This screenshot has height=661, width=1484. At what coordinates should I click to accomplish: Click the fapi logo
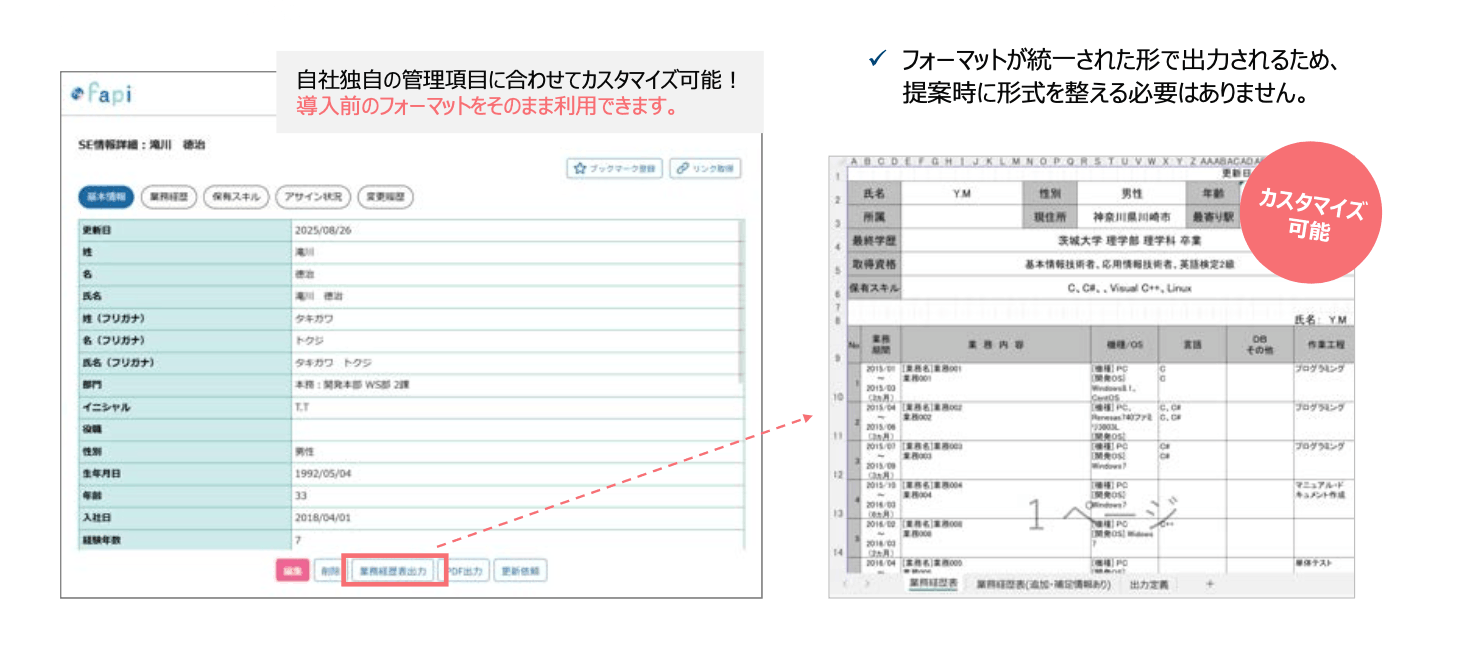click(x=101, y=95)
